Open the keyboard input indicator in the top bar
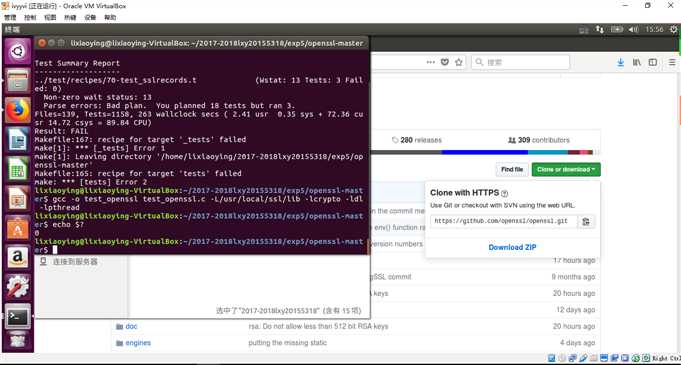681x365 pixels. click(x=583, y=30)
